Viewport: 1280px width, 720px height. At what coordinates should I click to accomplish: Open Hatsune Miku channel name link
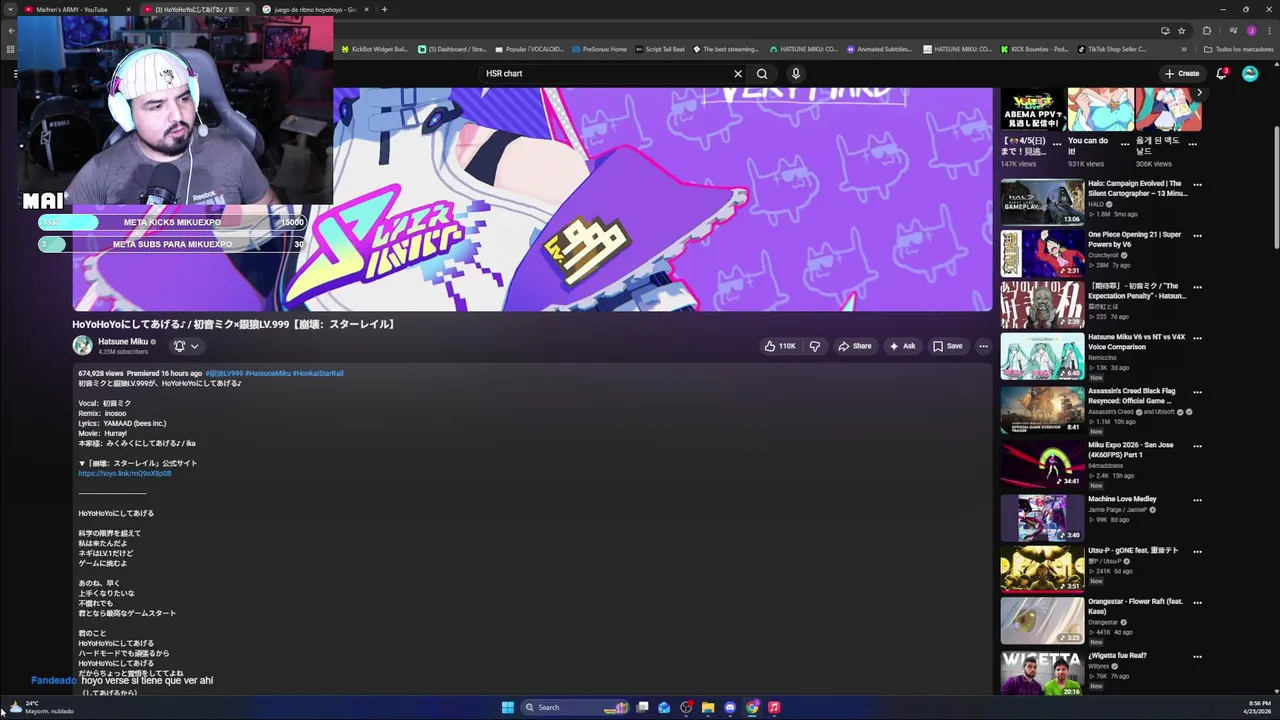123,341
